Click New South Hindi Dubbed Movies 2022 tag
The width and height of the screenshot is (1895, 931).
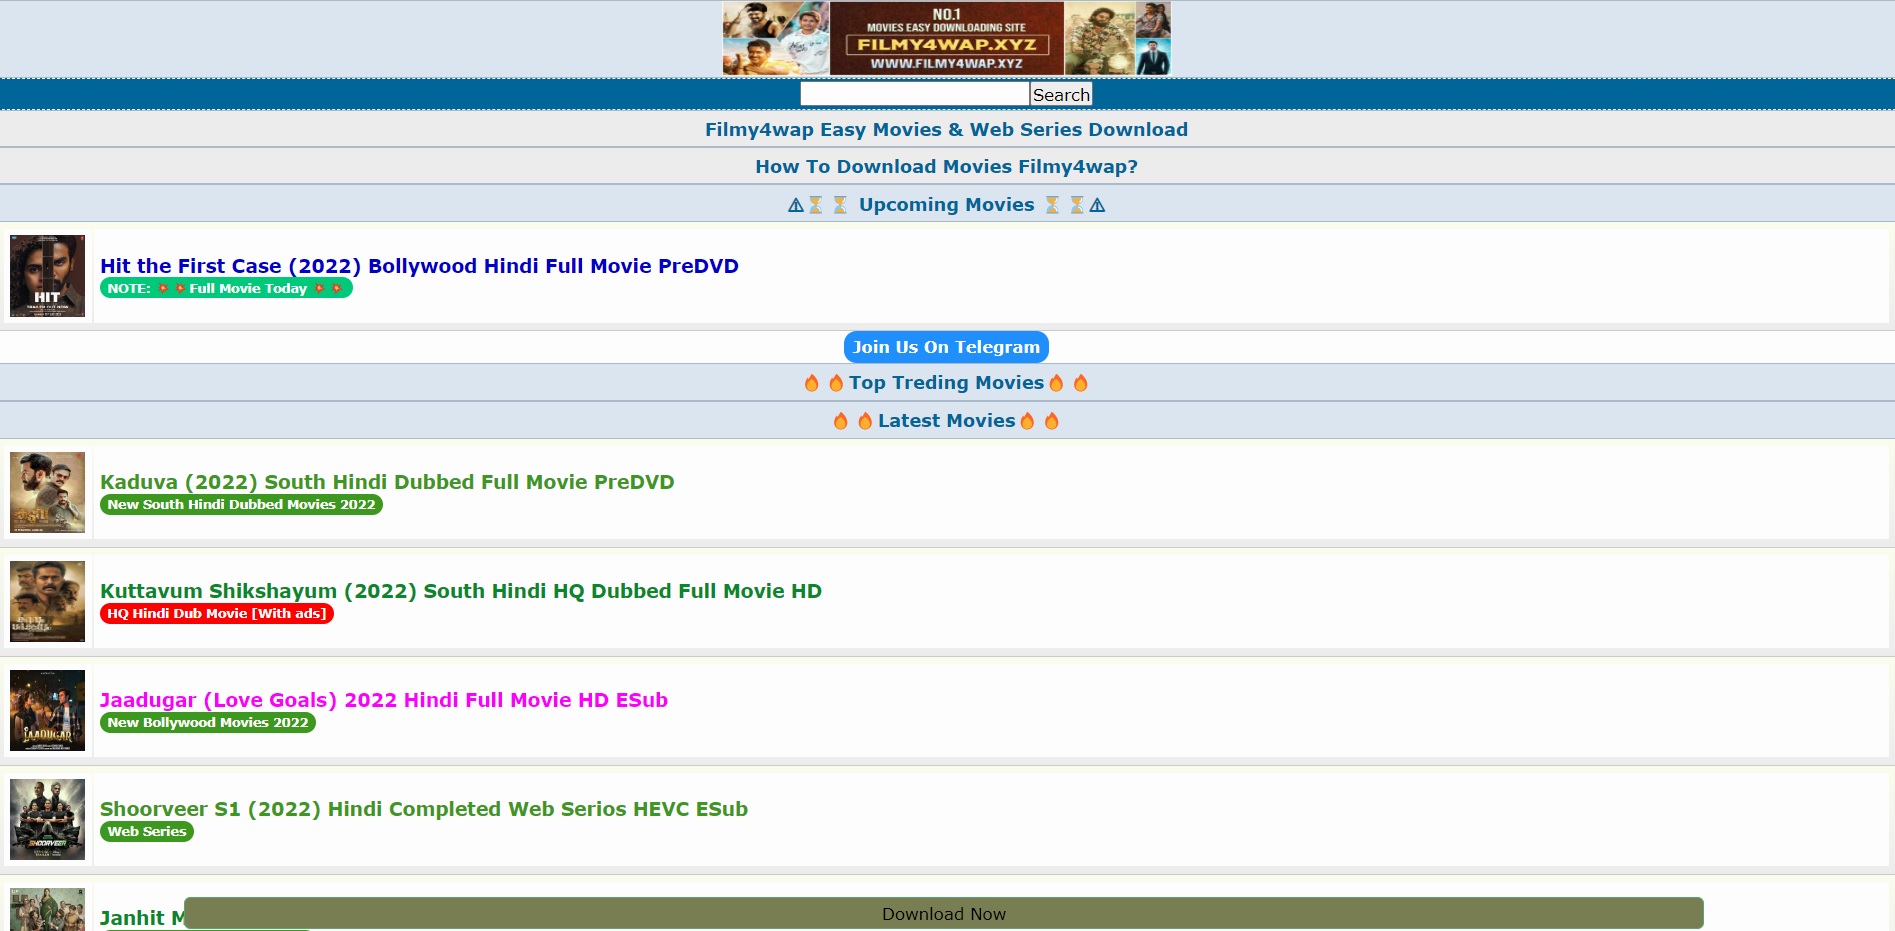point(241,504)
